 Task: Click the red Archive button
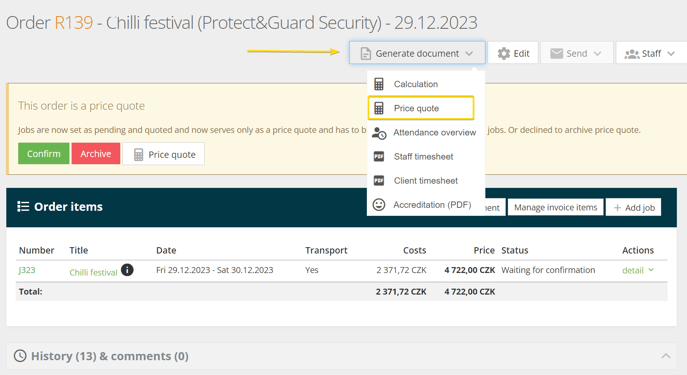point(96,154)
